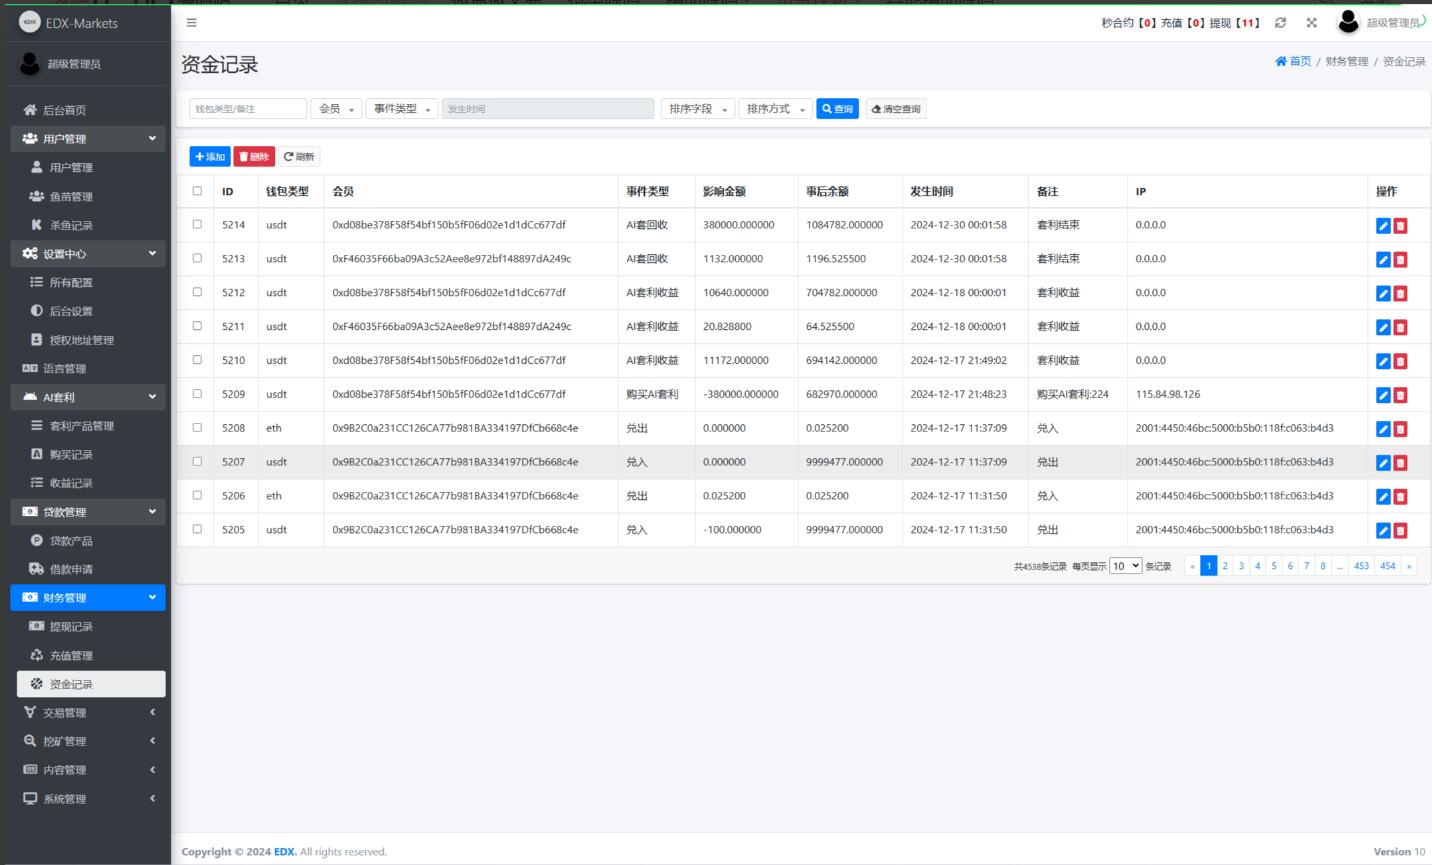Click the 钱包类型/备注 search input field
1432x865 pixels.
coord(248,109)
